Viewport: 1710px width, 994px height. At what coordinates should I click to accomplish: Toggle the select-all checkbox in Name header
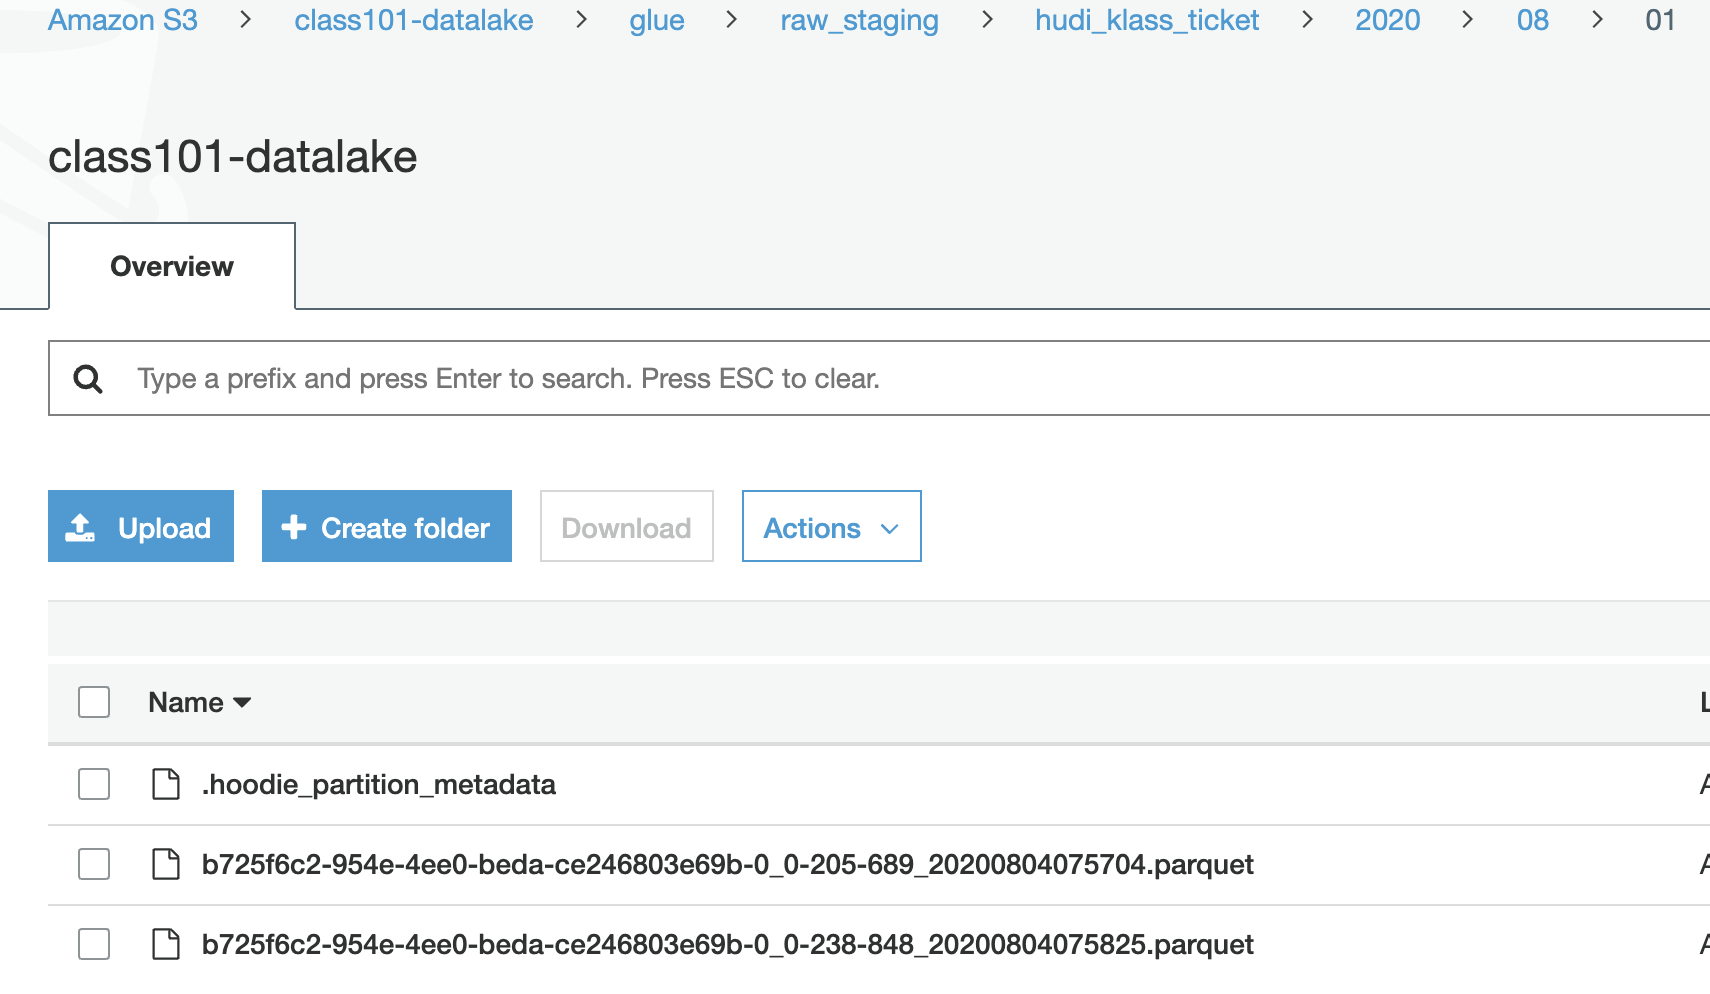pos(94,702)
